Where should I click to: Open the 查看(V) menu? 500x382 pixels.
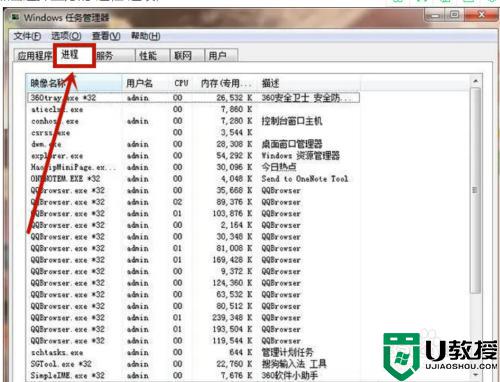click(106, 36)
